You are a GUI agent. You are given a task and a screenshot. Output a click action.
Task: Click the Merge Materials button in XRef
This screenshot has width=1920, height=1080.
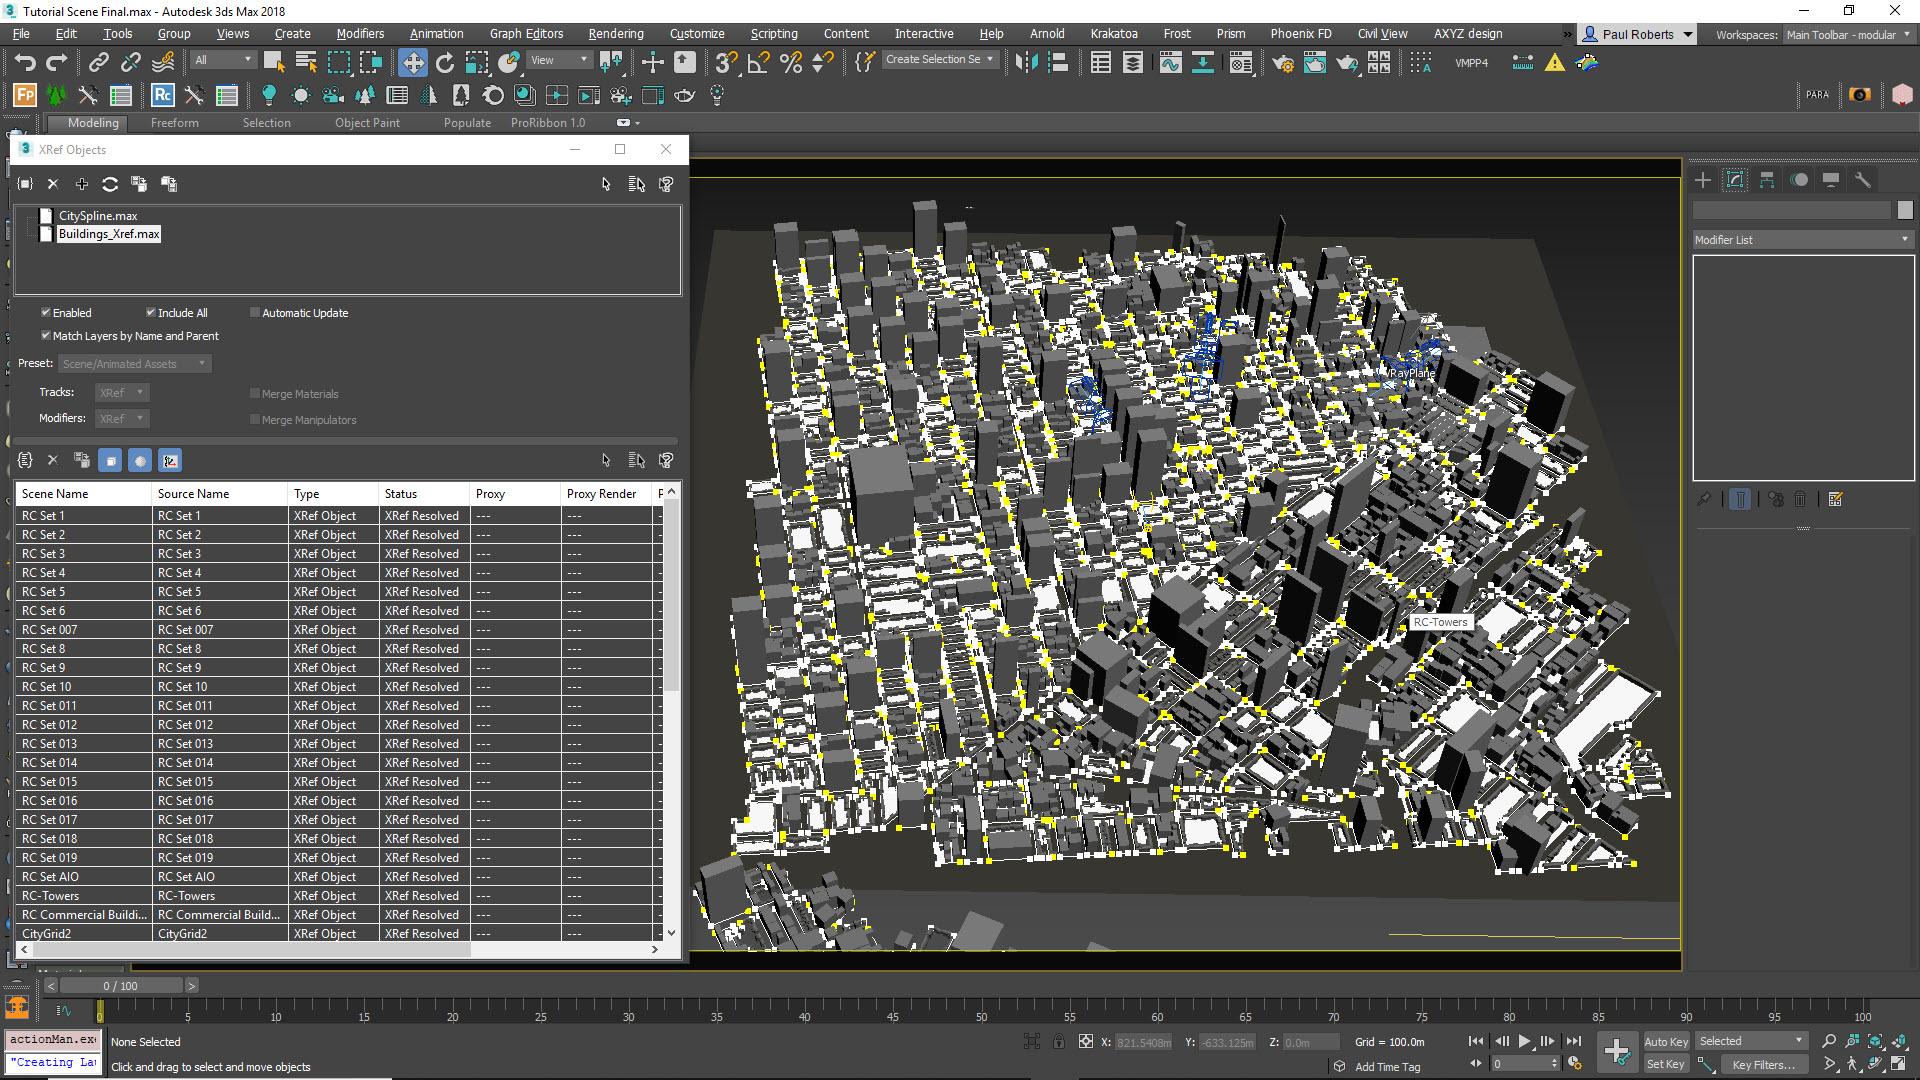[x=255, y=392]
